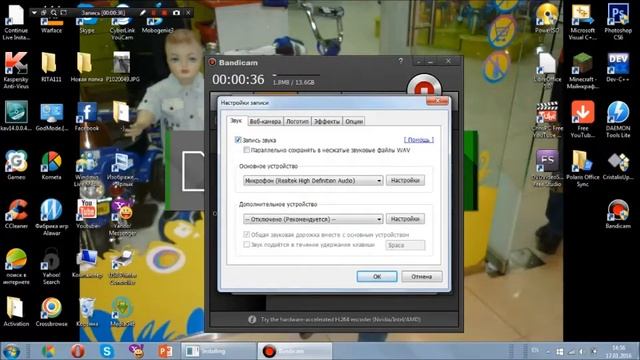Click the Помощь help link
The width and height of the screenshot is (640, 360).
pos(419,140)
